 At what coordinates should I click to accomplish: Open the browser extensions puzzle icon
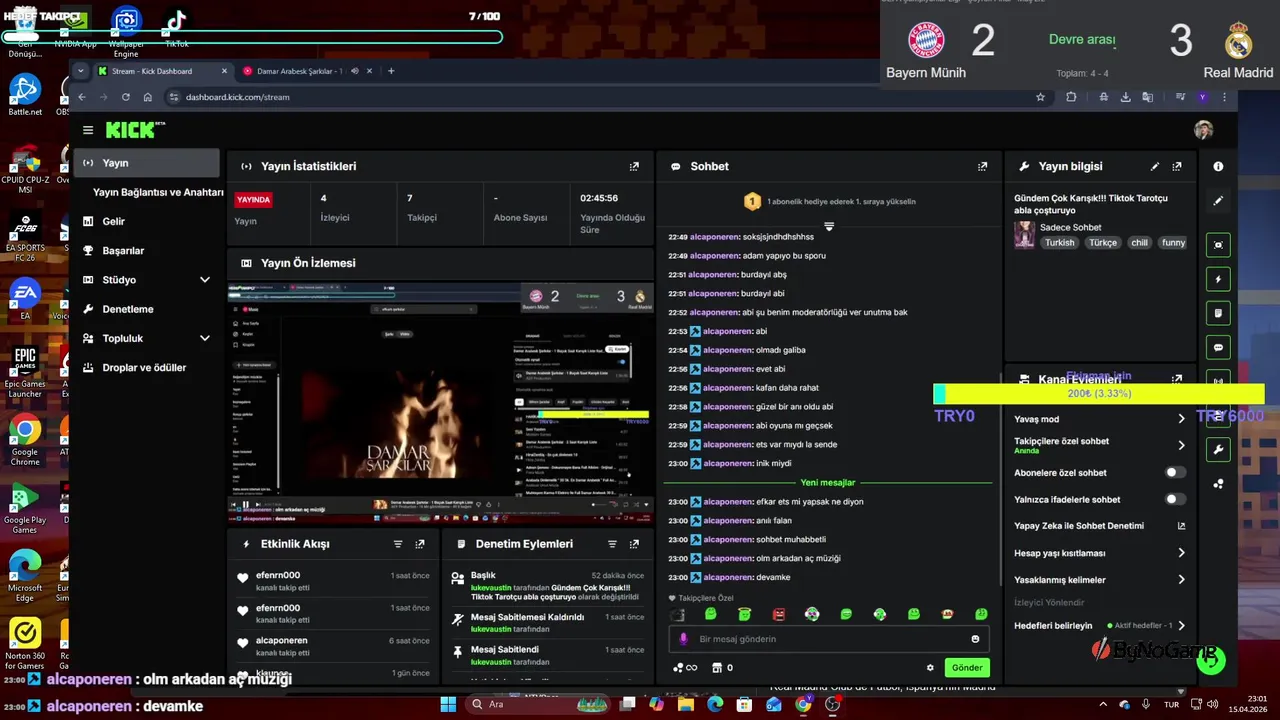point(1071,97)
